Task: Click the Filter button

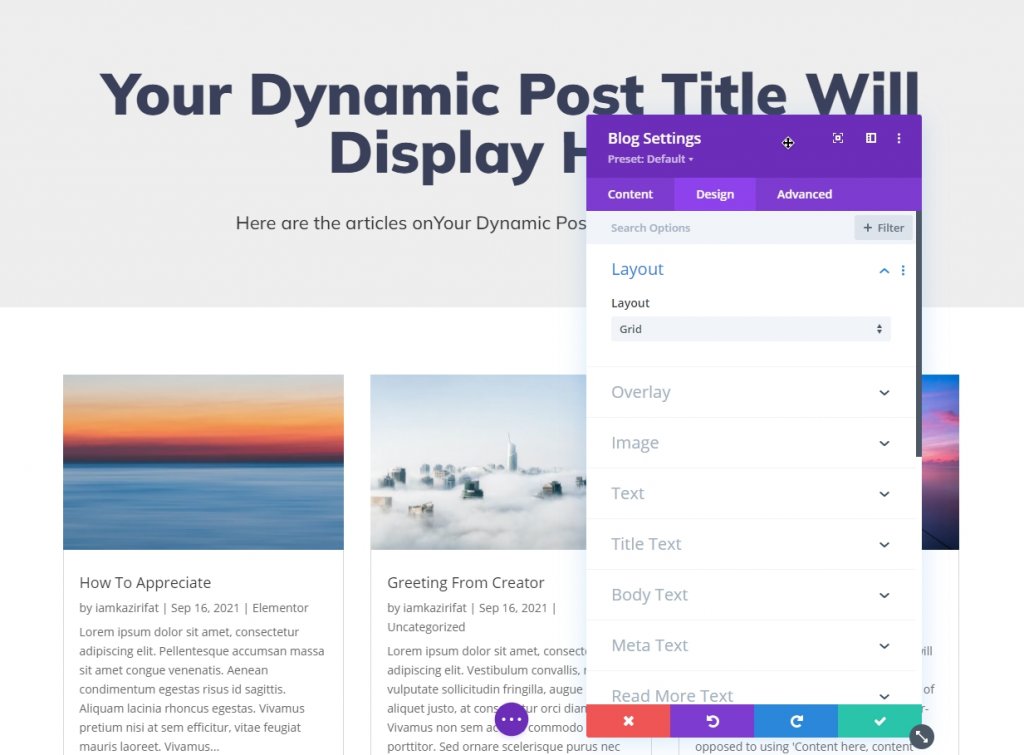Action: point(883,228)
